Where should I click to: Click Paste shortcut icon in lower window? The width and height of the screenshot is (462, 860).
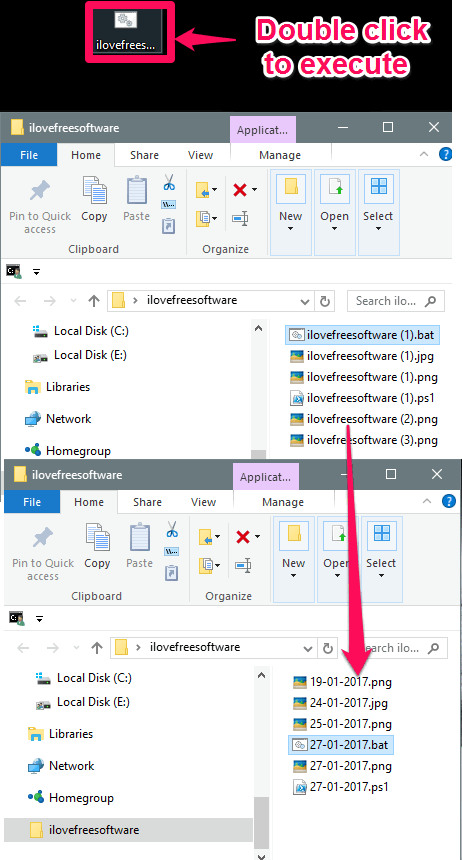coord(172,573)
